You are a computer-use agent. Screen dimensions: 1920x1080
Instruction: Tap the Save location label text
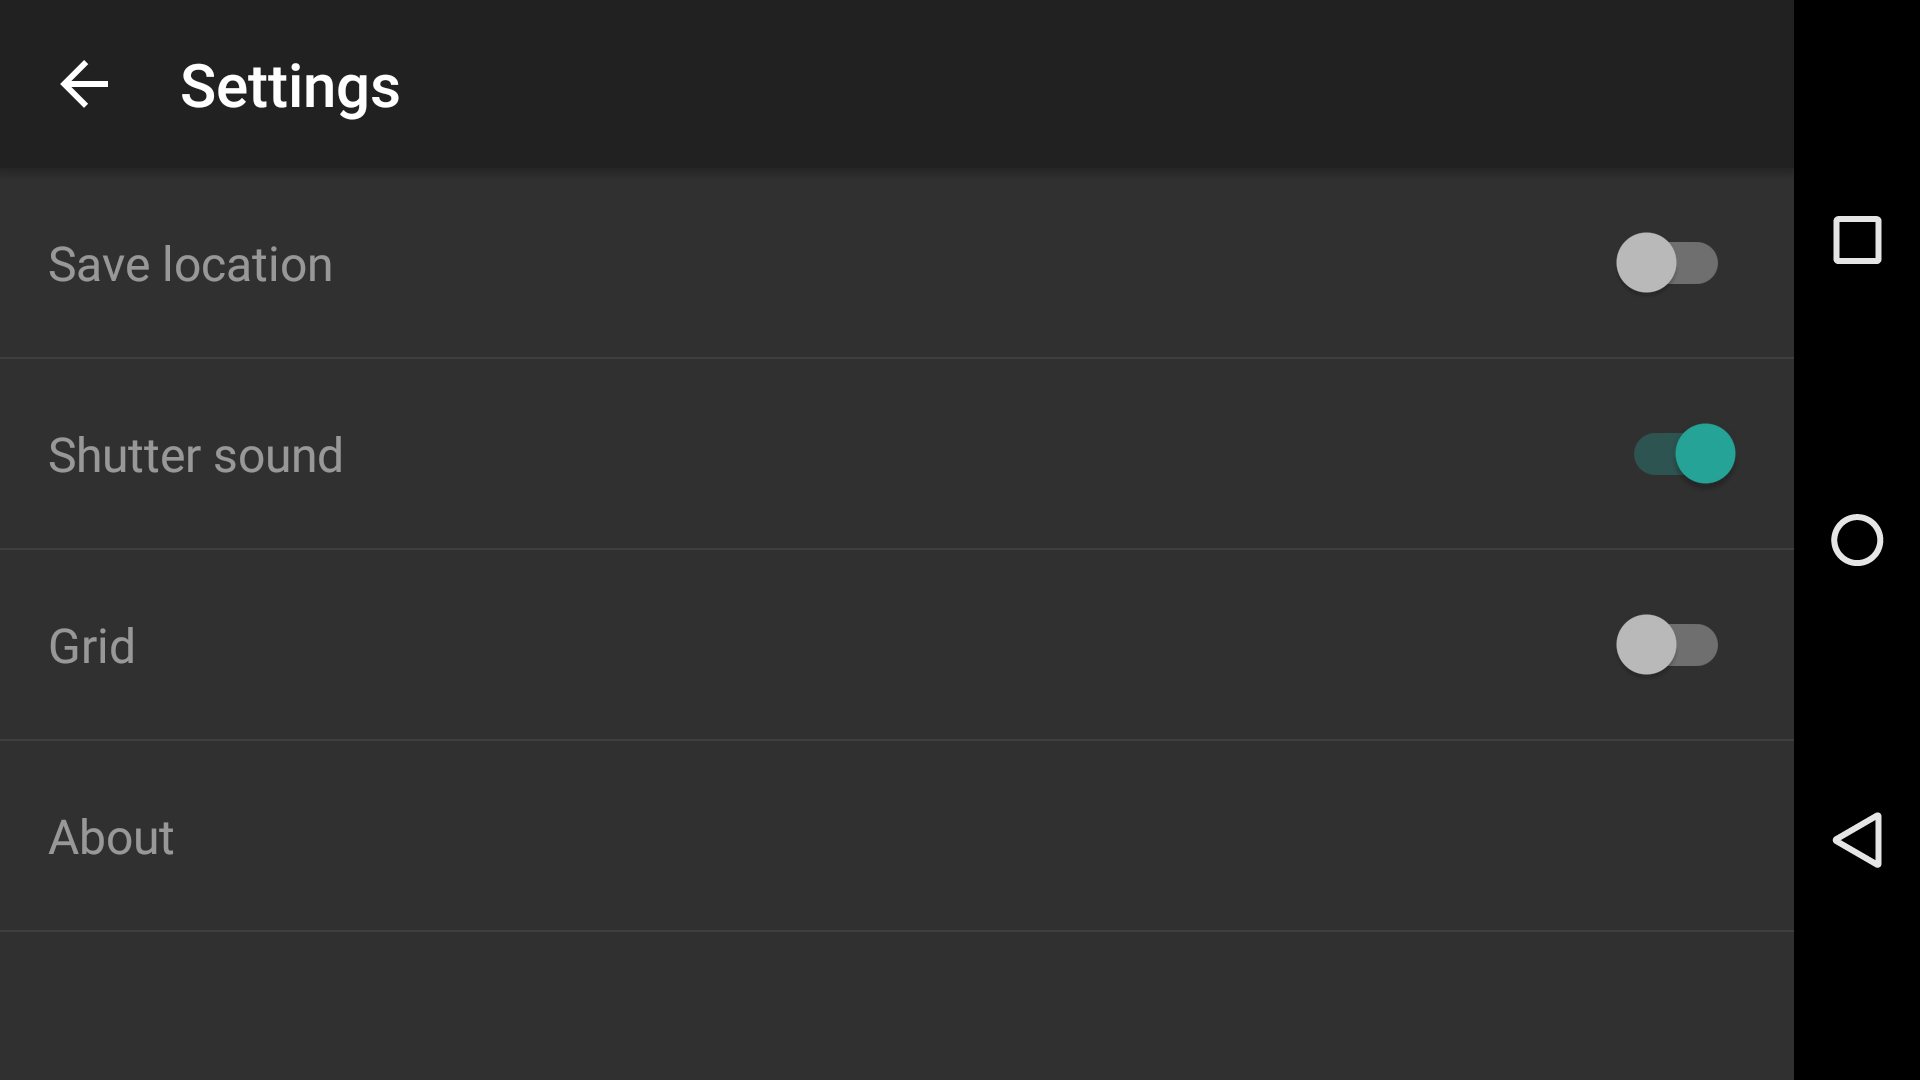pos(190,264)
